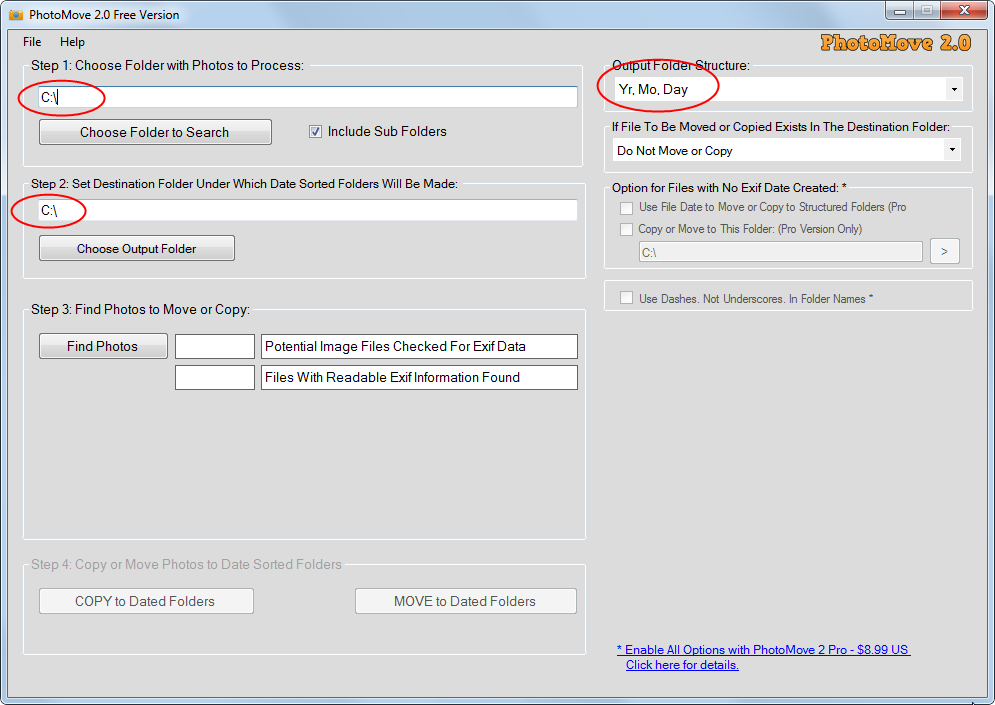995x705 pixels.
Task: Click the source folder path field
Action: click(x=308, y=97)
